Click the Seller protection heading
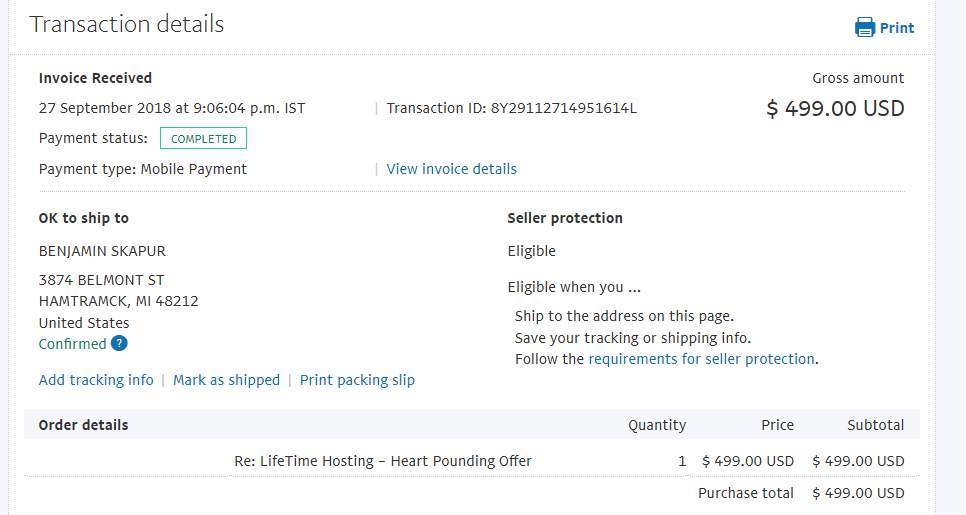 (x=565, y=218)
